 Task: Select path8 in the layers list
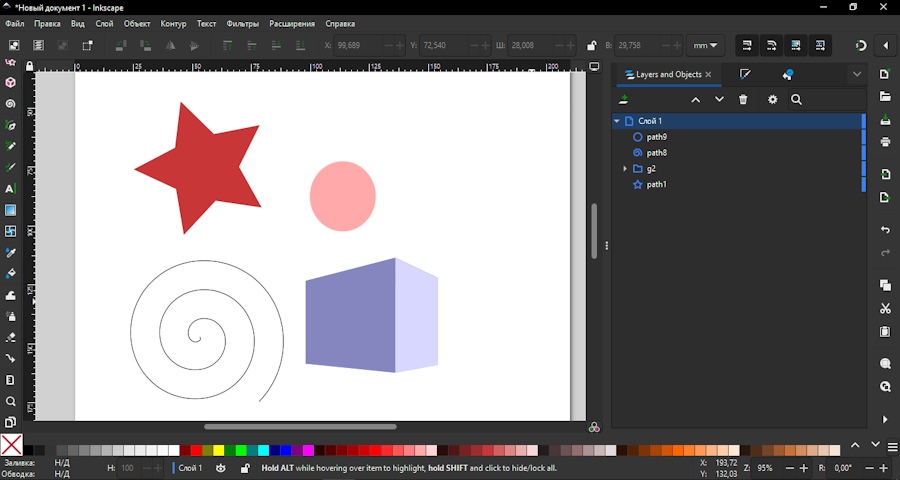(x=656, y=153)
